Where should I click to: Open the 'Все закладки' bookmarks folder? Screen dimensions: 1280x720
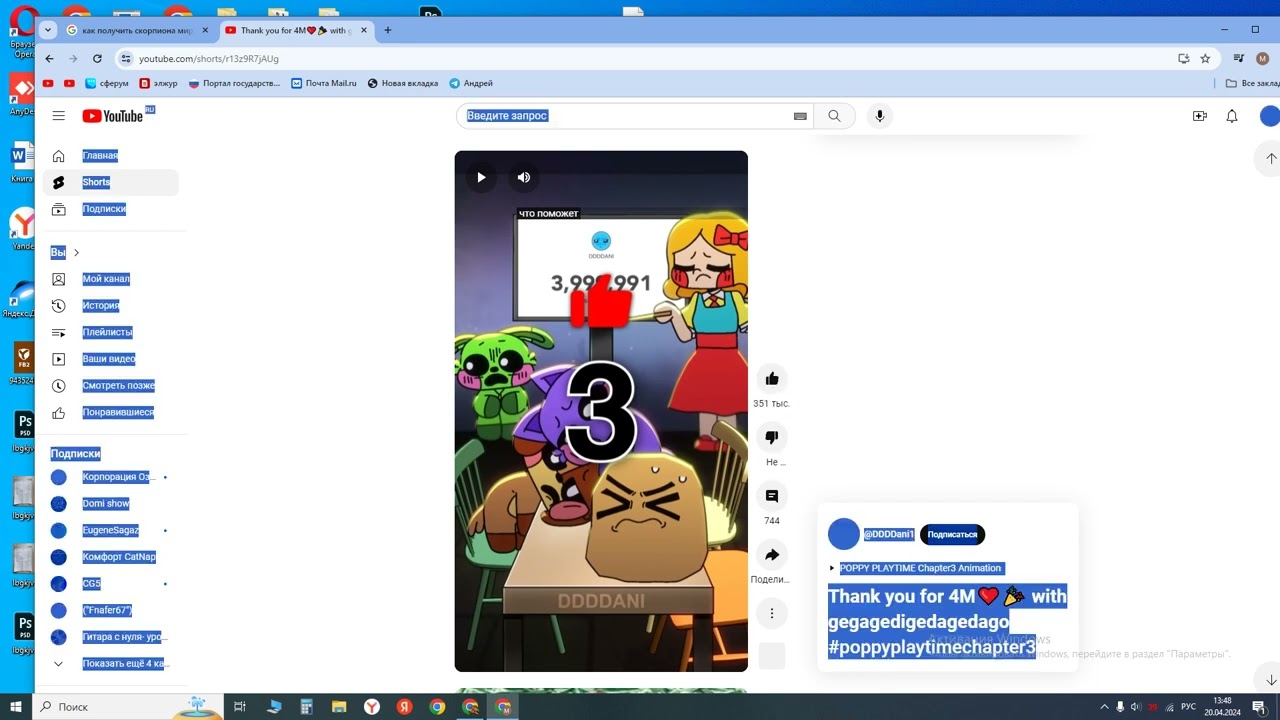pos(1253,83)
